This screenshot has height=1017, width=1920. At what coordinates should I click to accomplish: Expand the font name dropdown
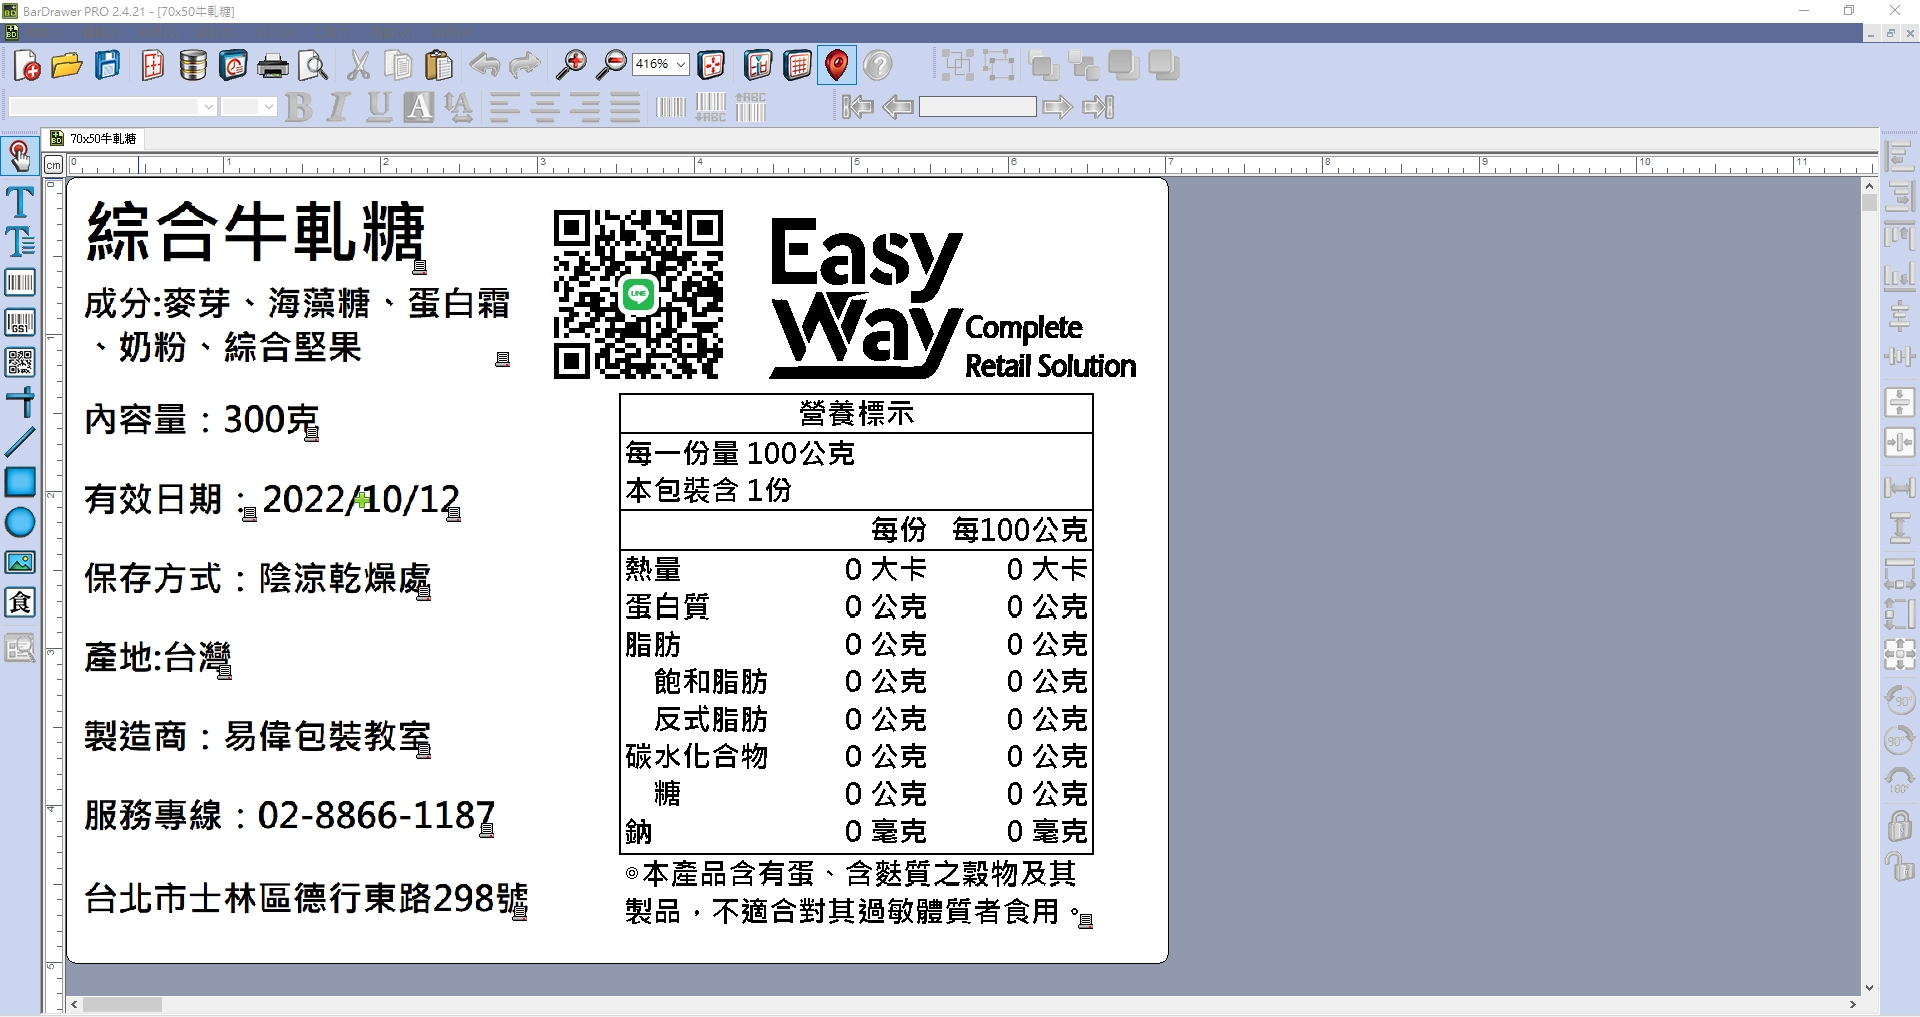pos(208,107)
